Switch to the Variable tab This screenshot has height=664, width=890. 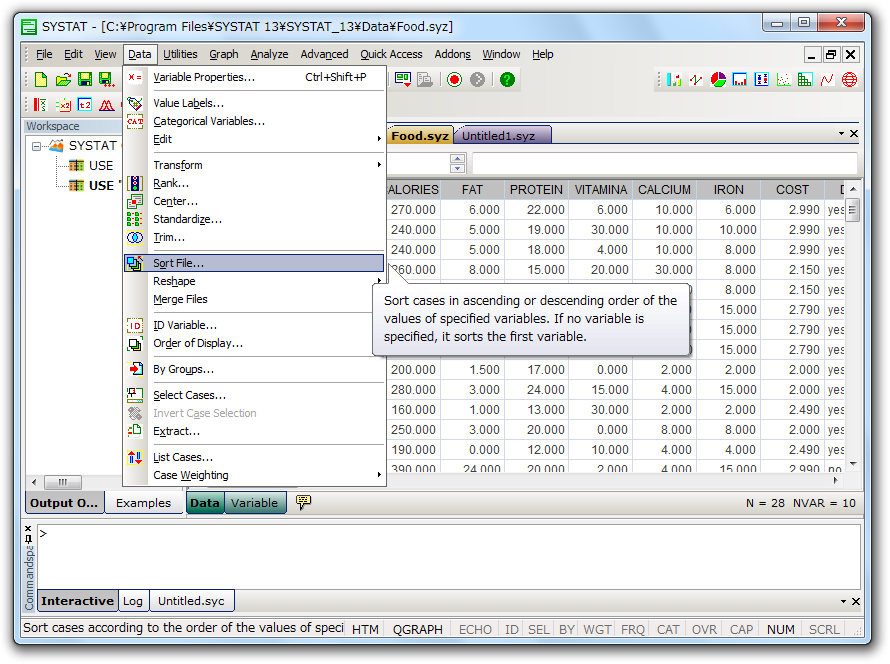point(254,503)
